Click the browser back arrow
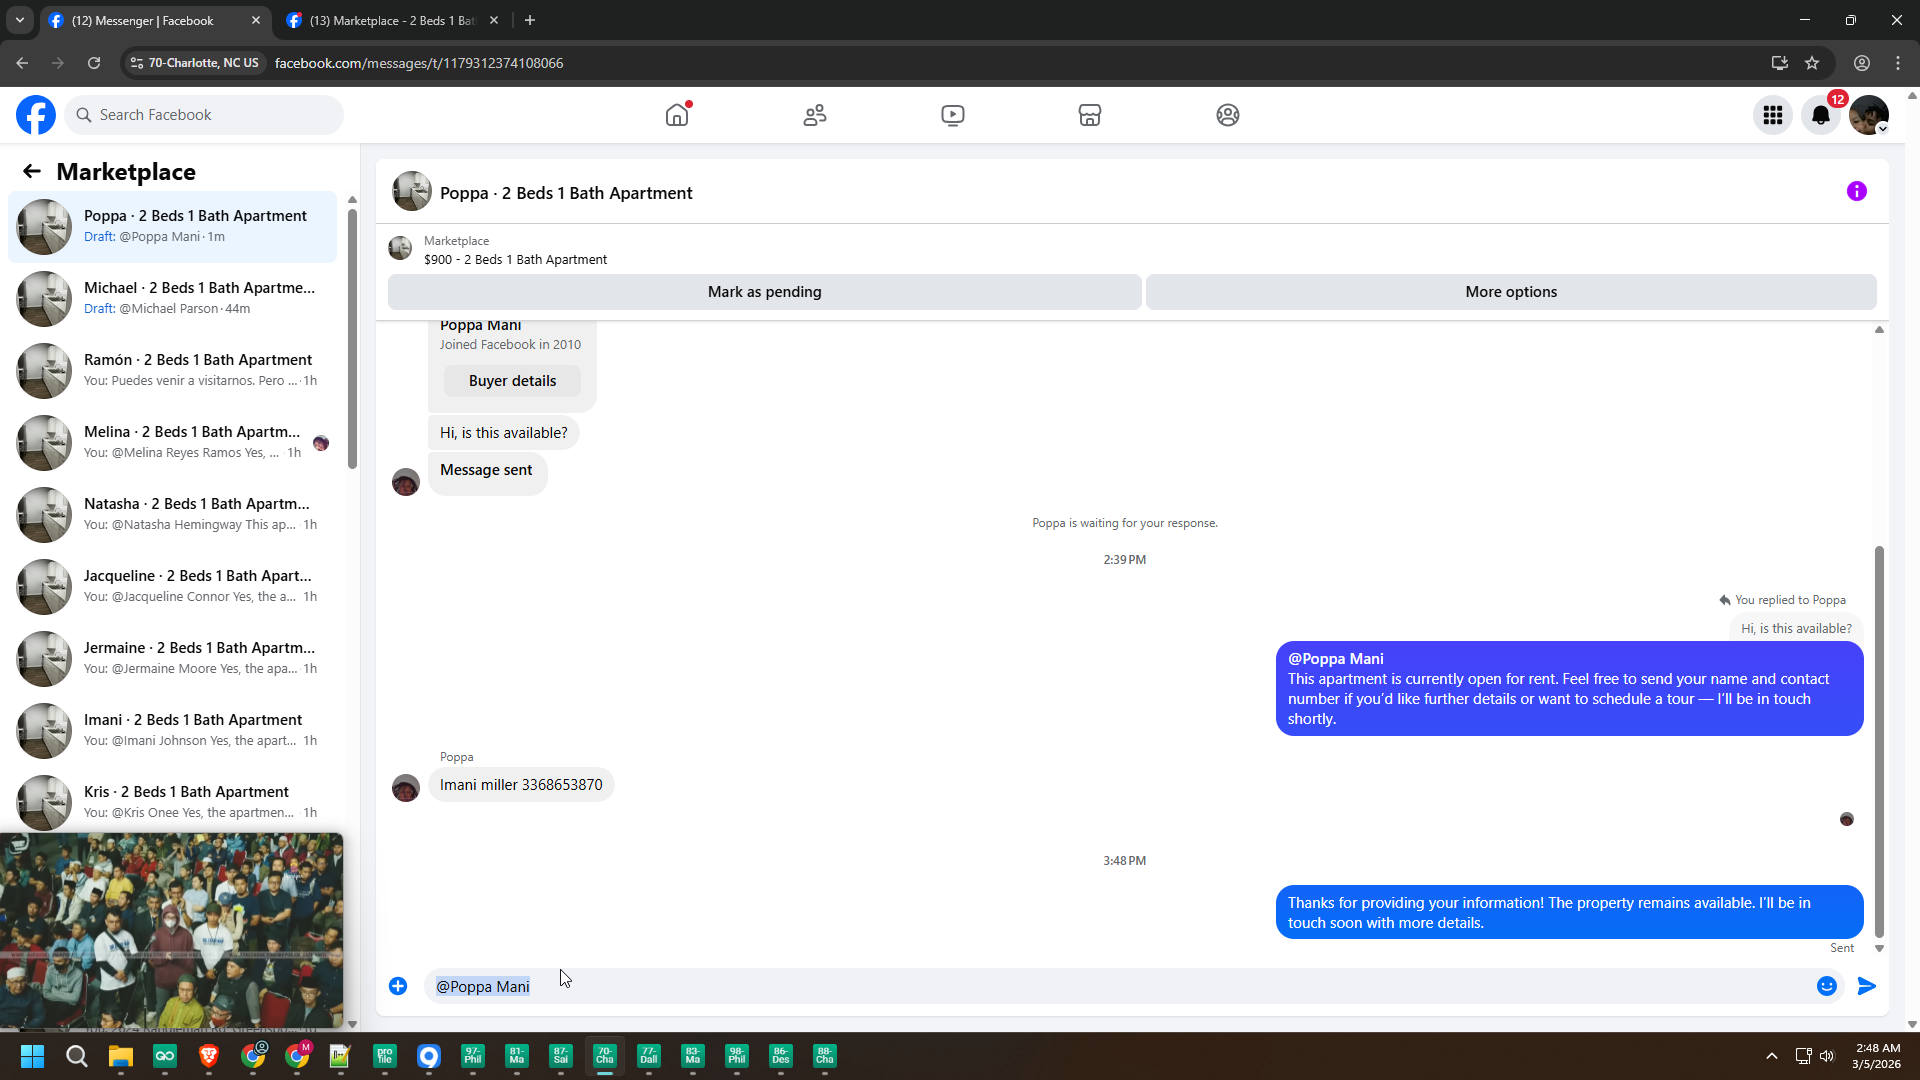This screenshot has width=1920, height=1080. tap(22, 63)
